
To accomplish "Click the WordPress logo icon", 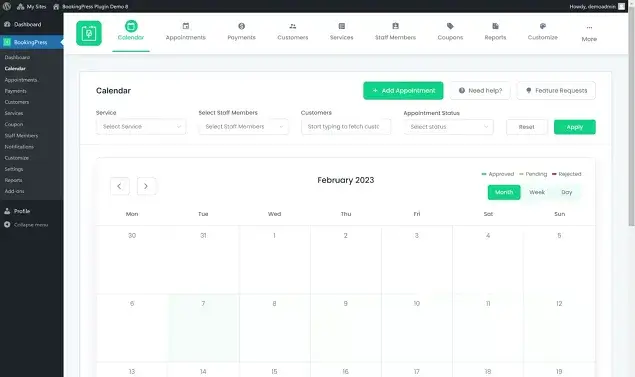I will coord(6,6).
